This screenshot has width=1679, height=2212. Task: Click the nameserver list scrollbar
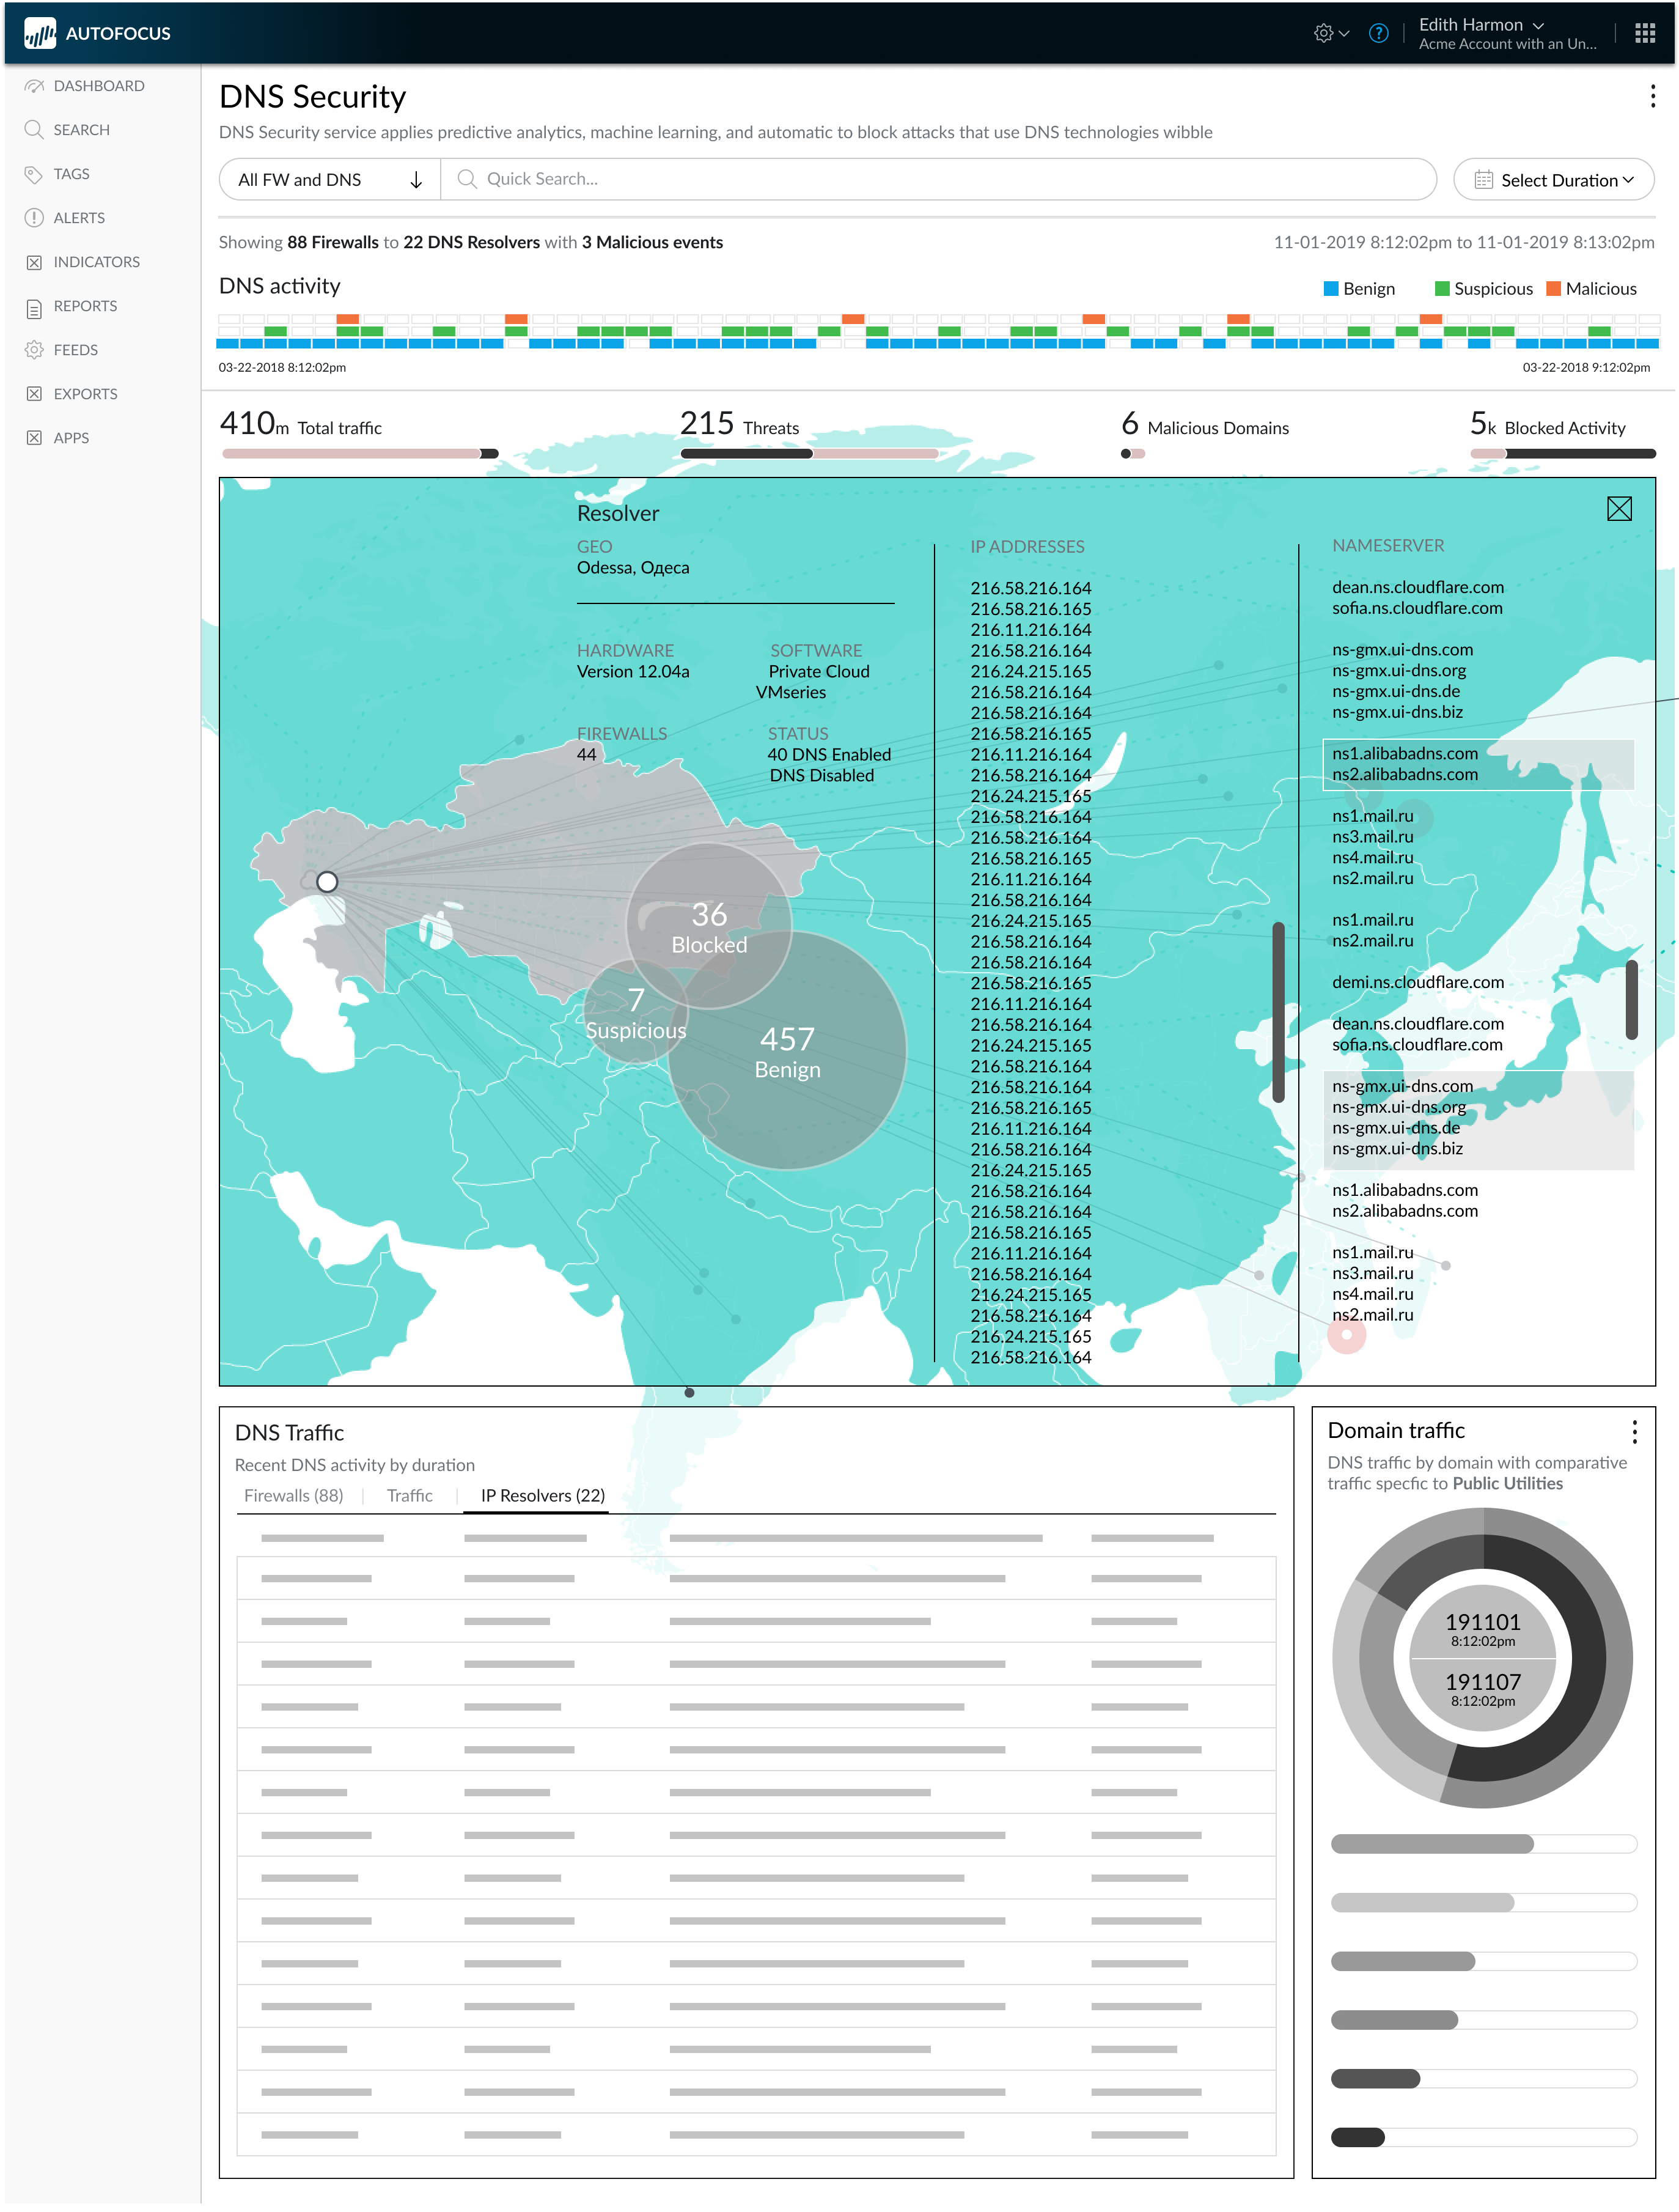point(1631,999)
